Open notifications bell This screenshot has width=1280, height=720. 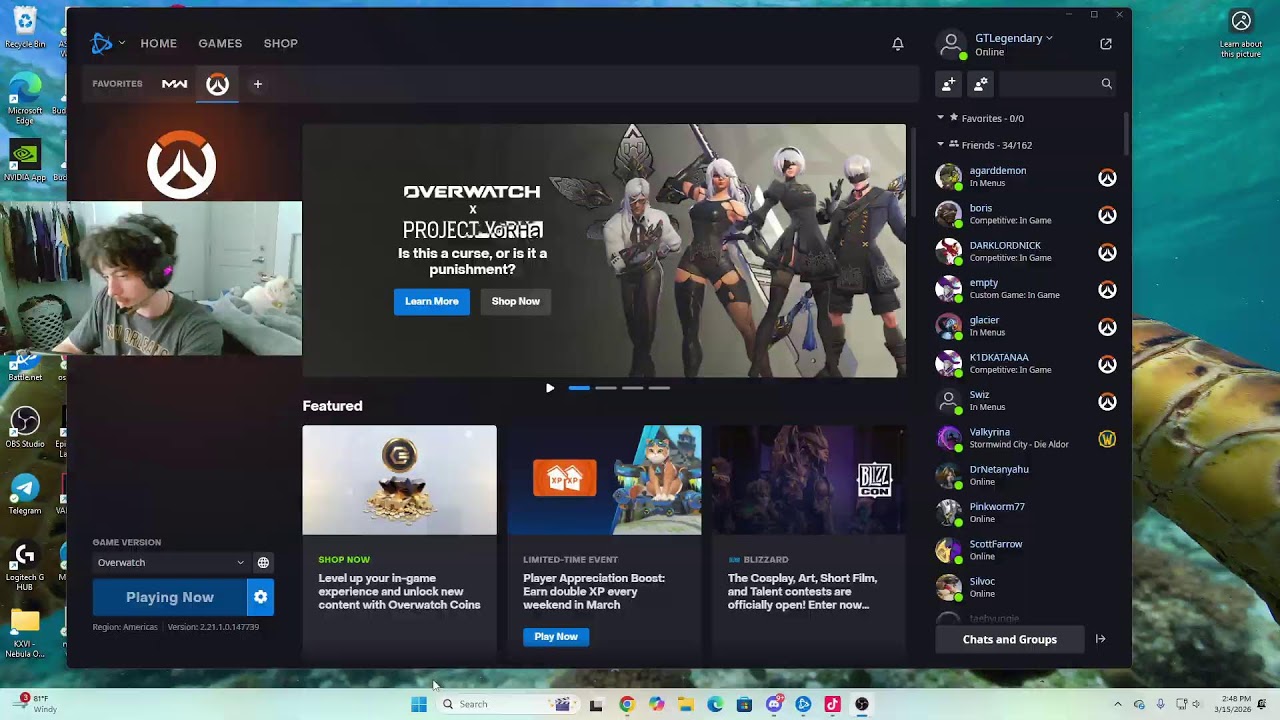tap(898, 44)
